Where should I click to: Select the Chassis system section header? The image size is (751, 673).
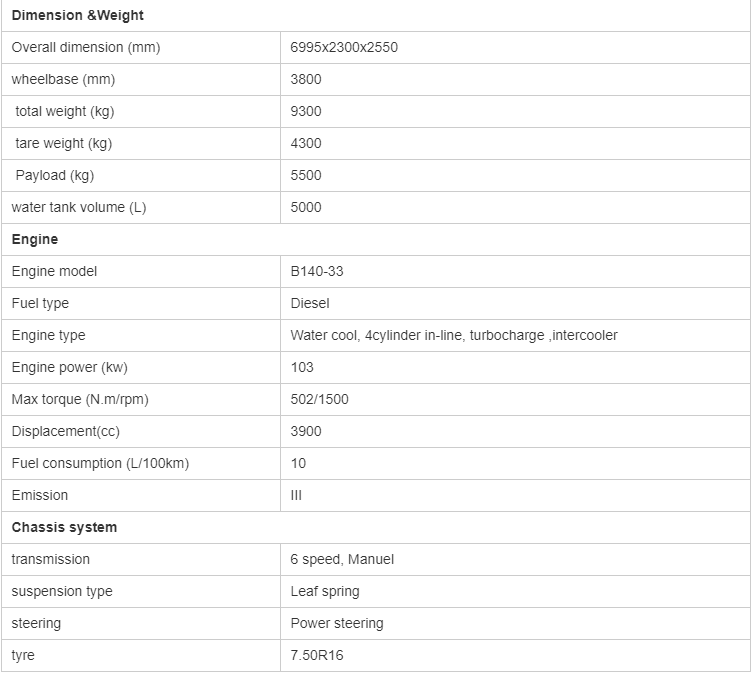(x=64, y=527)
